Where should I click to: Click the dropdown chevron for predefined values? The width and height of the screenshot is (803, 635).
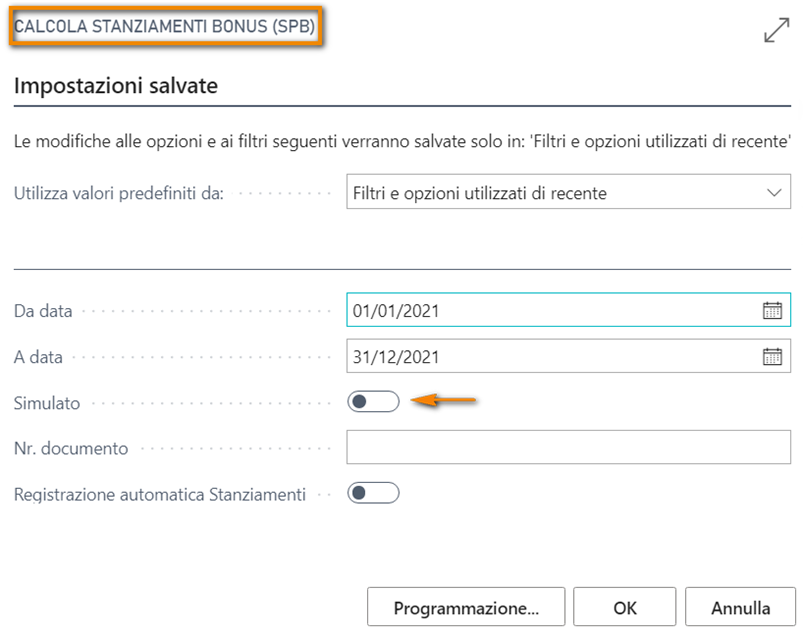click(x=772, y=193)
